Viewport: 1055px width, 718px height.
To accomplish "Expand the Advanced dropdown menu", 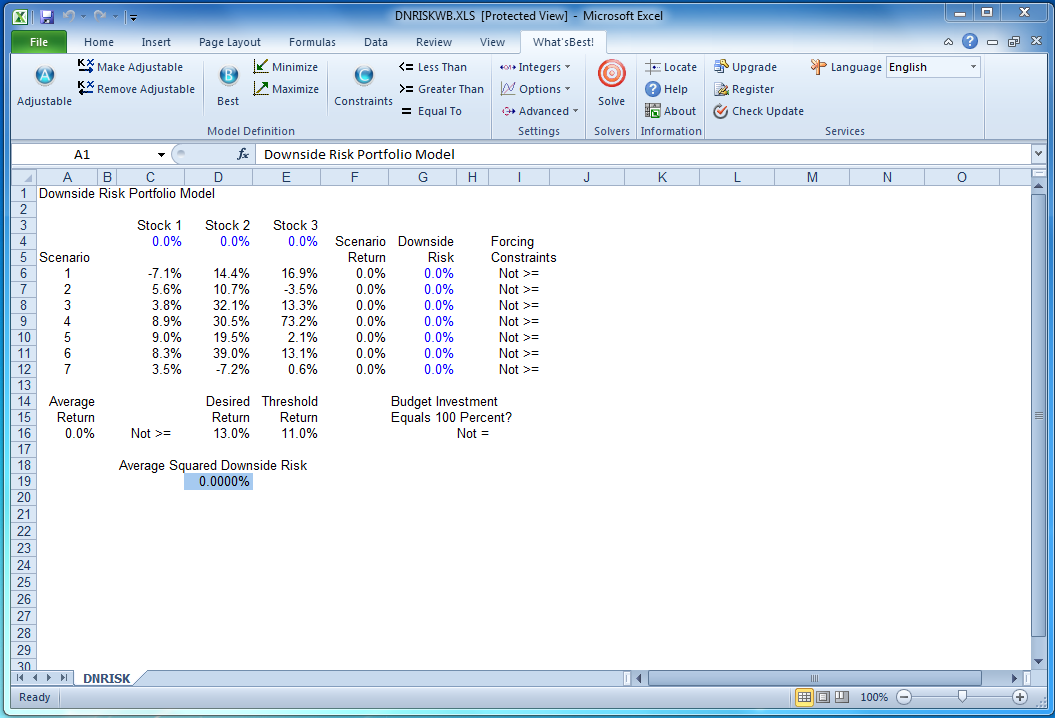I will (540, 111).
